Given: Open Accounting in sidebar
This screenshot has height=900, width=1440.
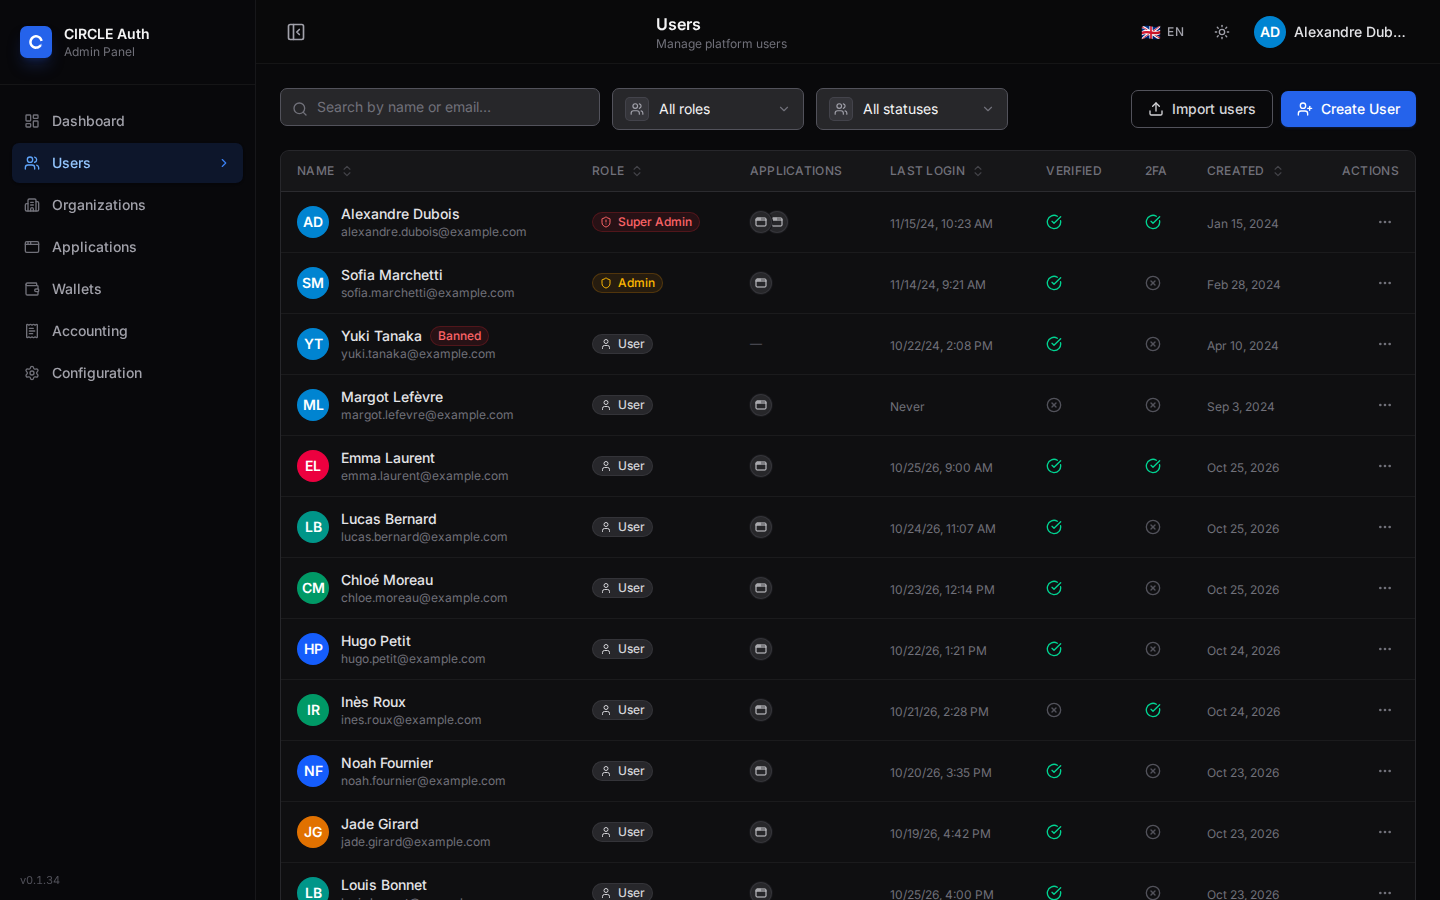Looking at the screenshot, I should [x=127, y=331].
